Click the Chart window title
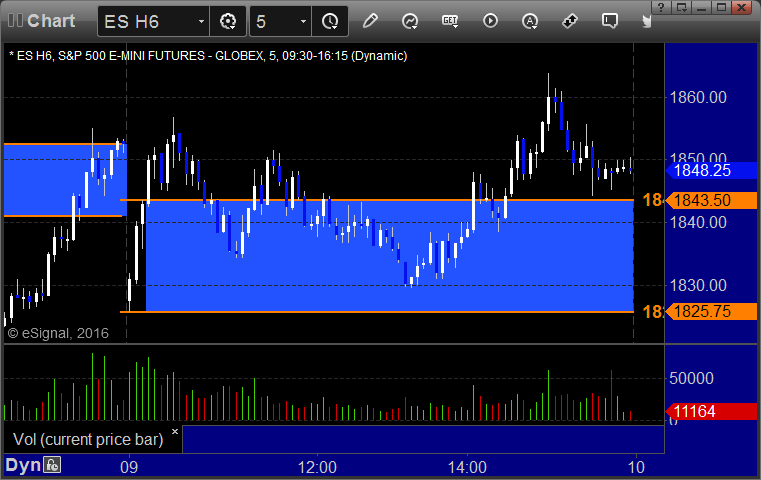Image resolution: width=761 pixels, height=480 pixels. tap(51, 21)
